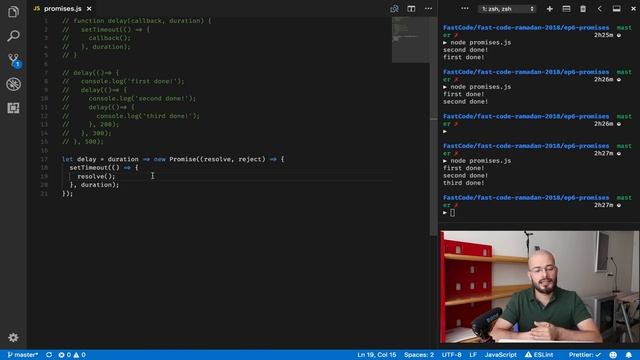This screenshot has height=360, width=640.
Task: Click the Prettier status item
Action: click(584, 355)
